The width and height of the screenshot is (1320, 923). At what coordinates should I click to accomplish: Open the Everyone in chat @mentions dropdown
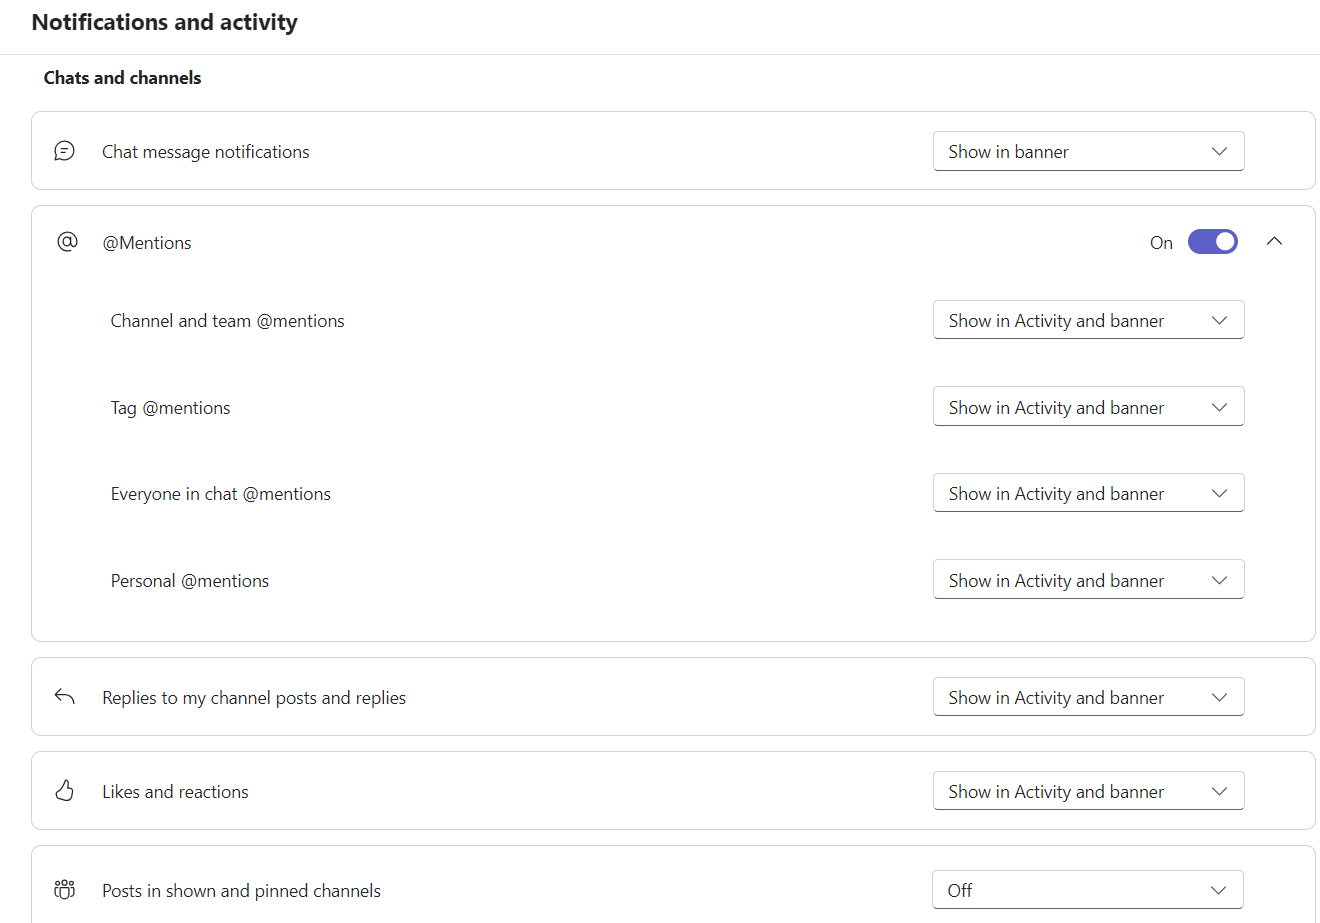click(1088, 492)
